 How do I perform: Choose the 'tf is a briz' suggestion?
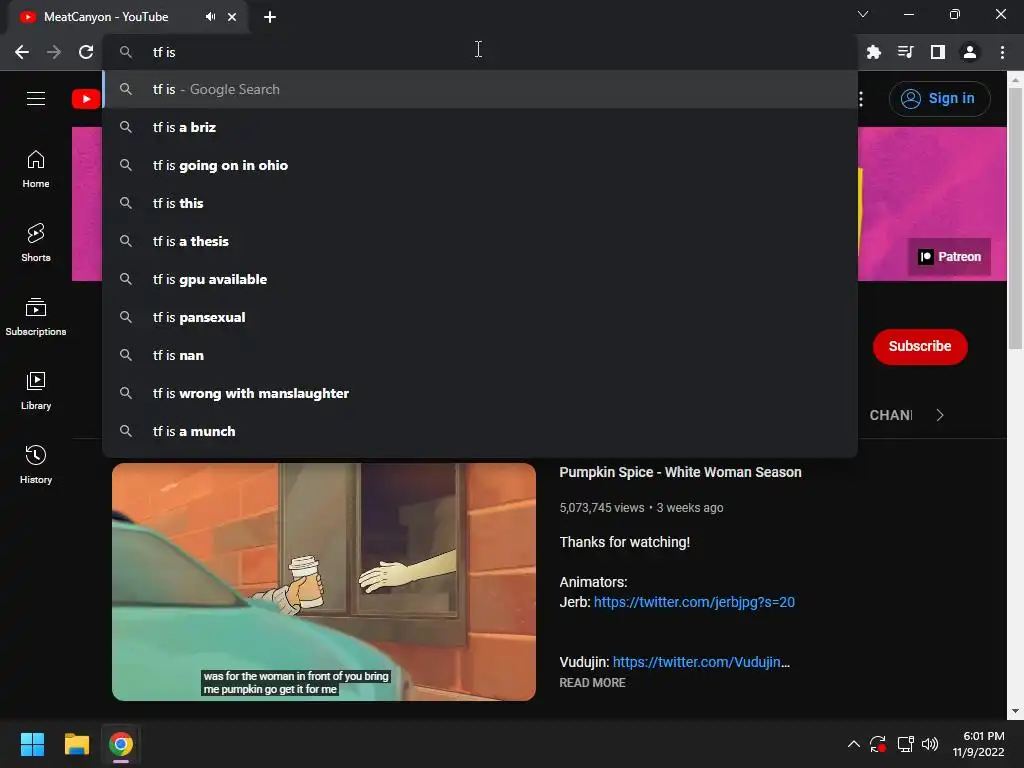479,127
